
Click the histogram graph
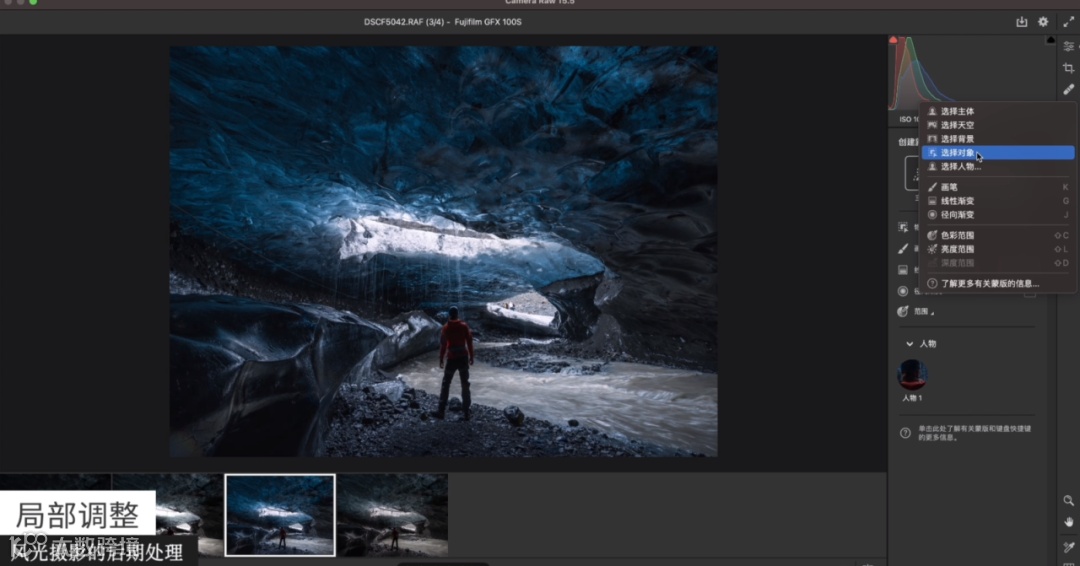(x=971, y=73)
